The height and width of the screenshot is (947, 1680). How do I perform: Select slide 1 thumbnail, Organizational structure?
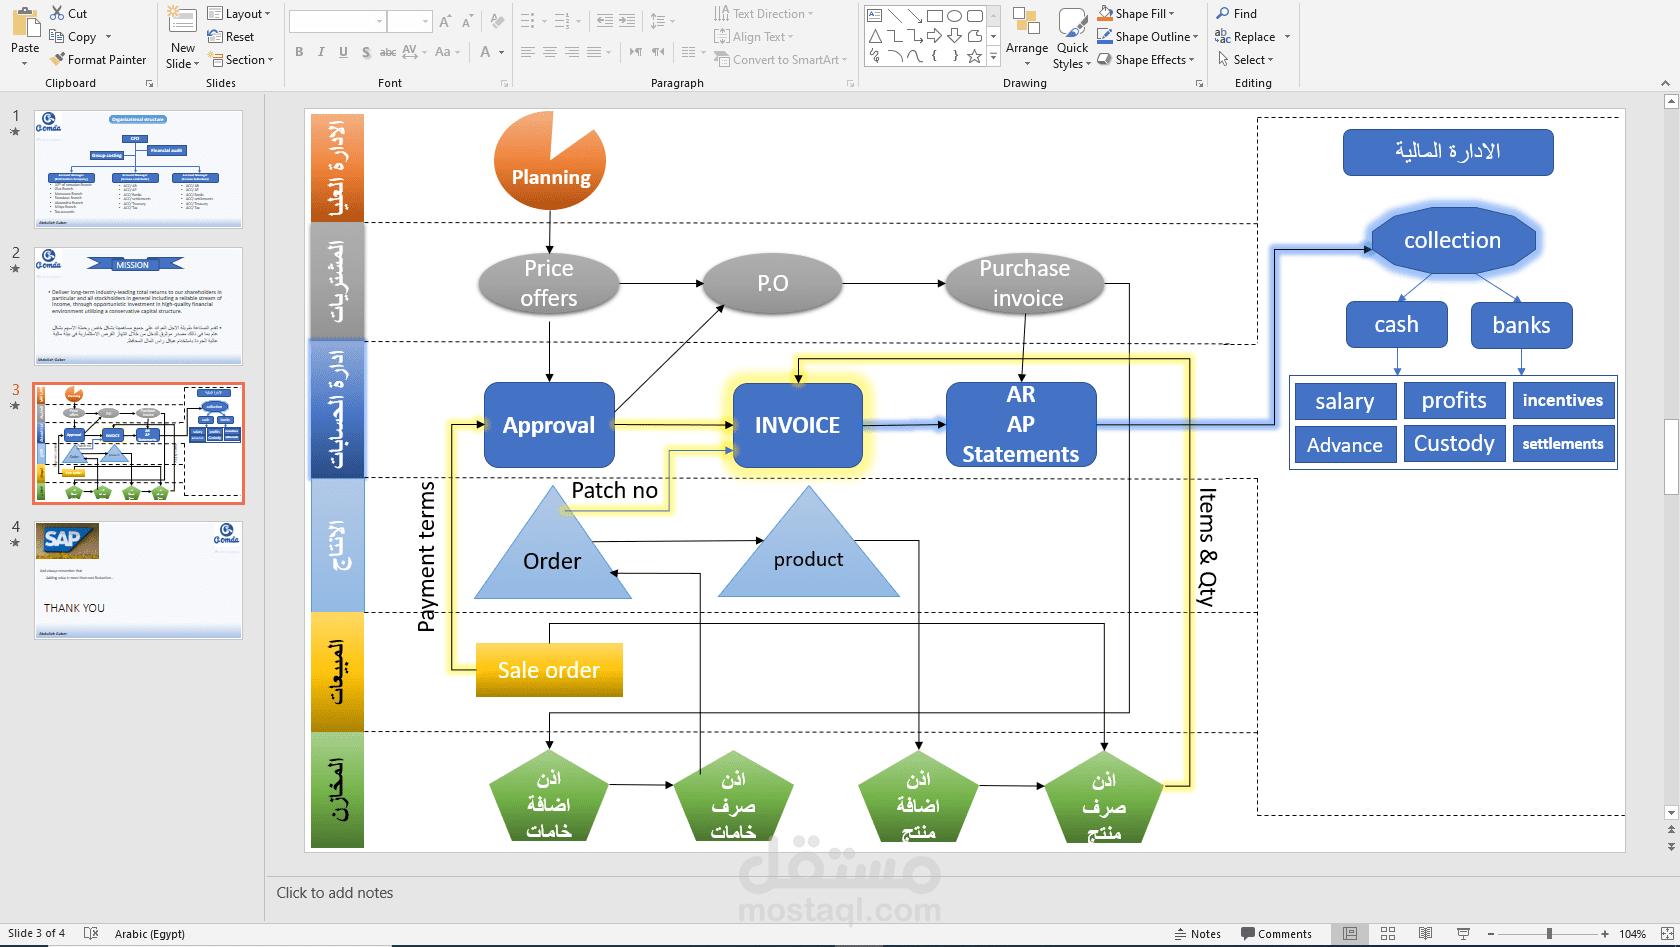pos(138,169)
